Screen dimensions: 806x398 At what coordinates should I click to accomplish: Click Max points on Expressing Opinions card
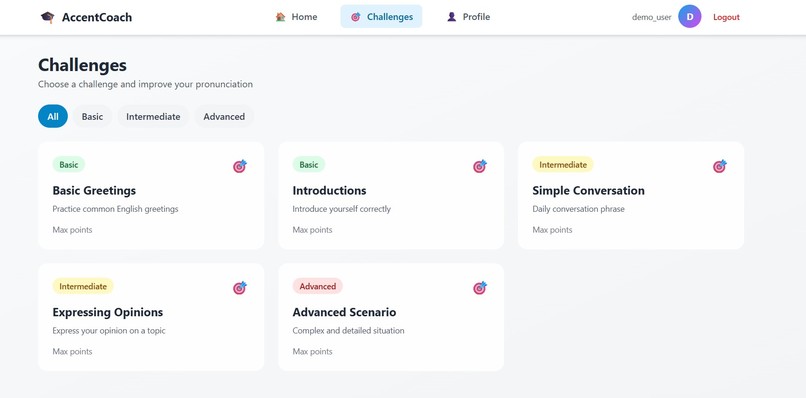pos(72,352)
